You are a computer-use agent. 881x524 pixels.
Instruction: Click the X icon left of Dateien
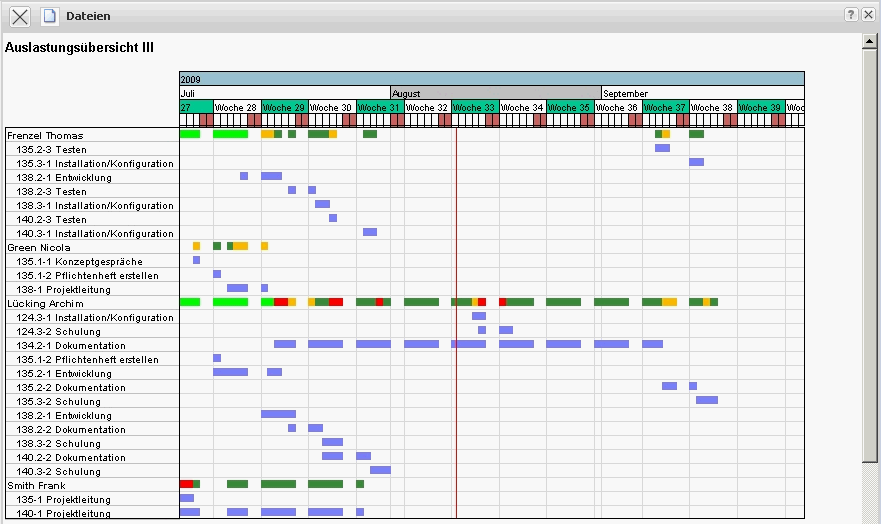tap(20, 16)
